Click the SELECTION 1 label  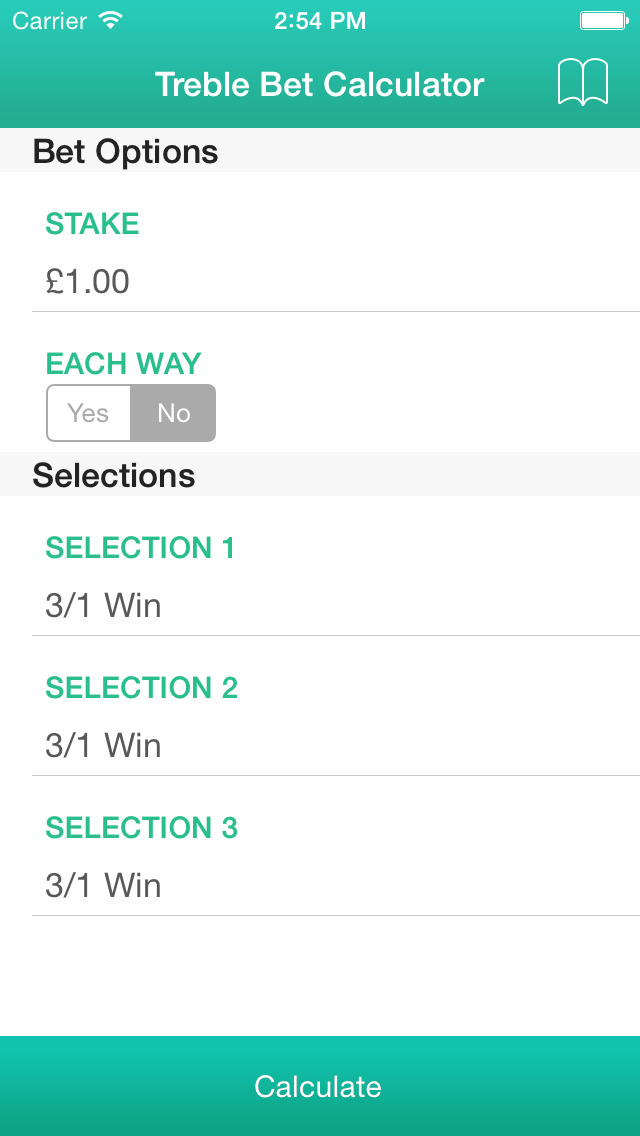pos(140,548)
